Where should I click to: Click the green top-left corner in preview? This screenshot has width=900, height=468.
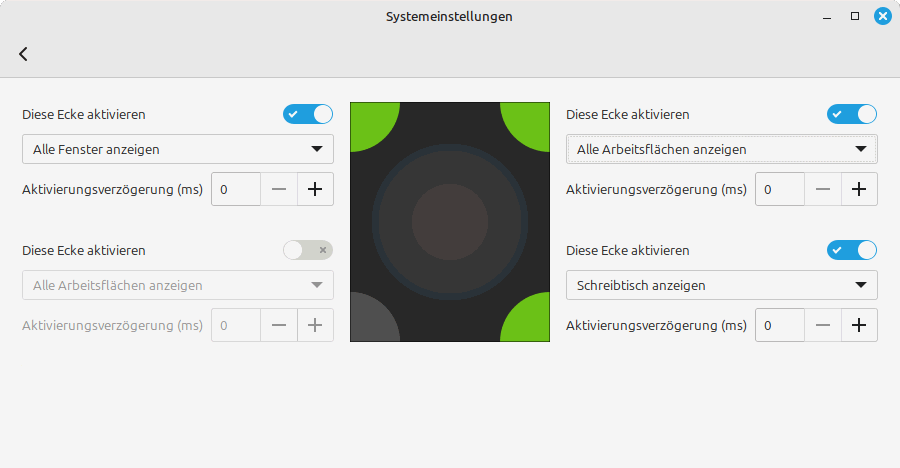pyautogui.click(x=369, y=120)
